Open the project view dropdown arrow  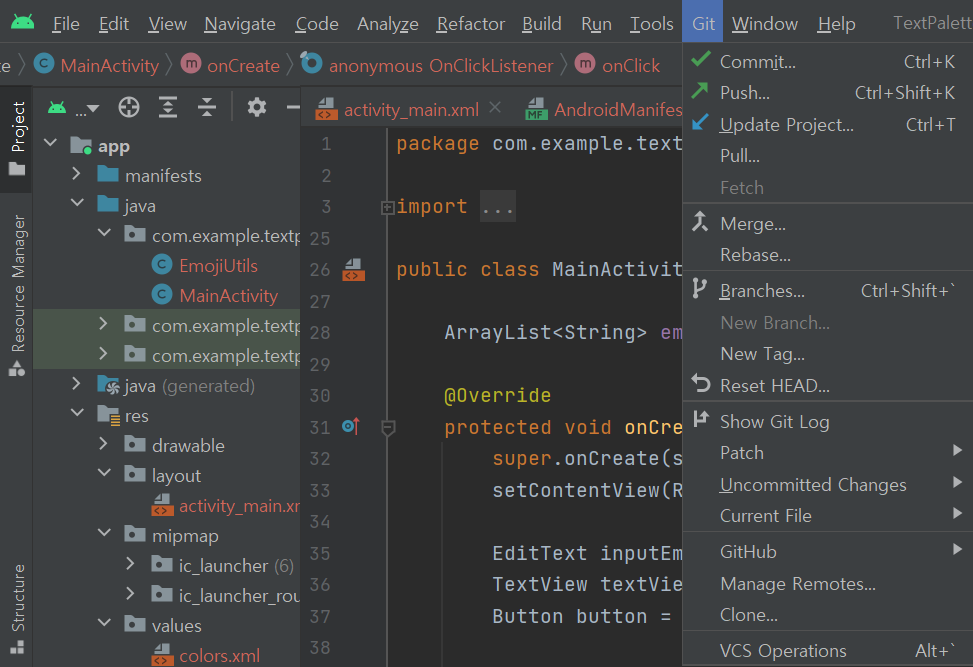click(93, 109)
